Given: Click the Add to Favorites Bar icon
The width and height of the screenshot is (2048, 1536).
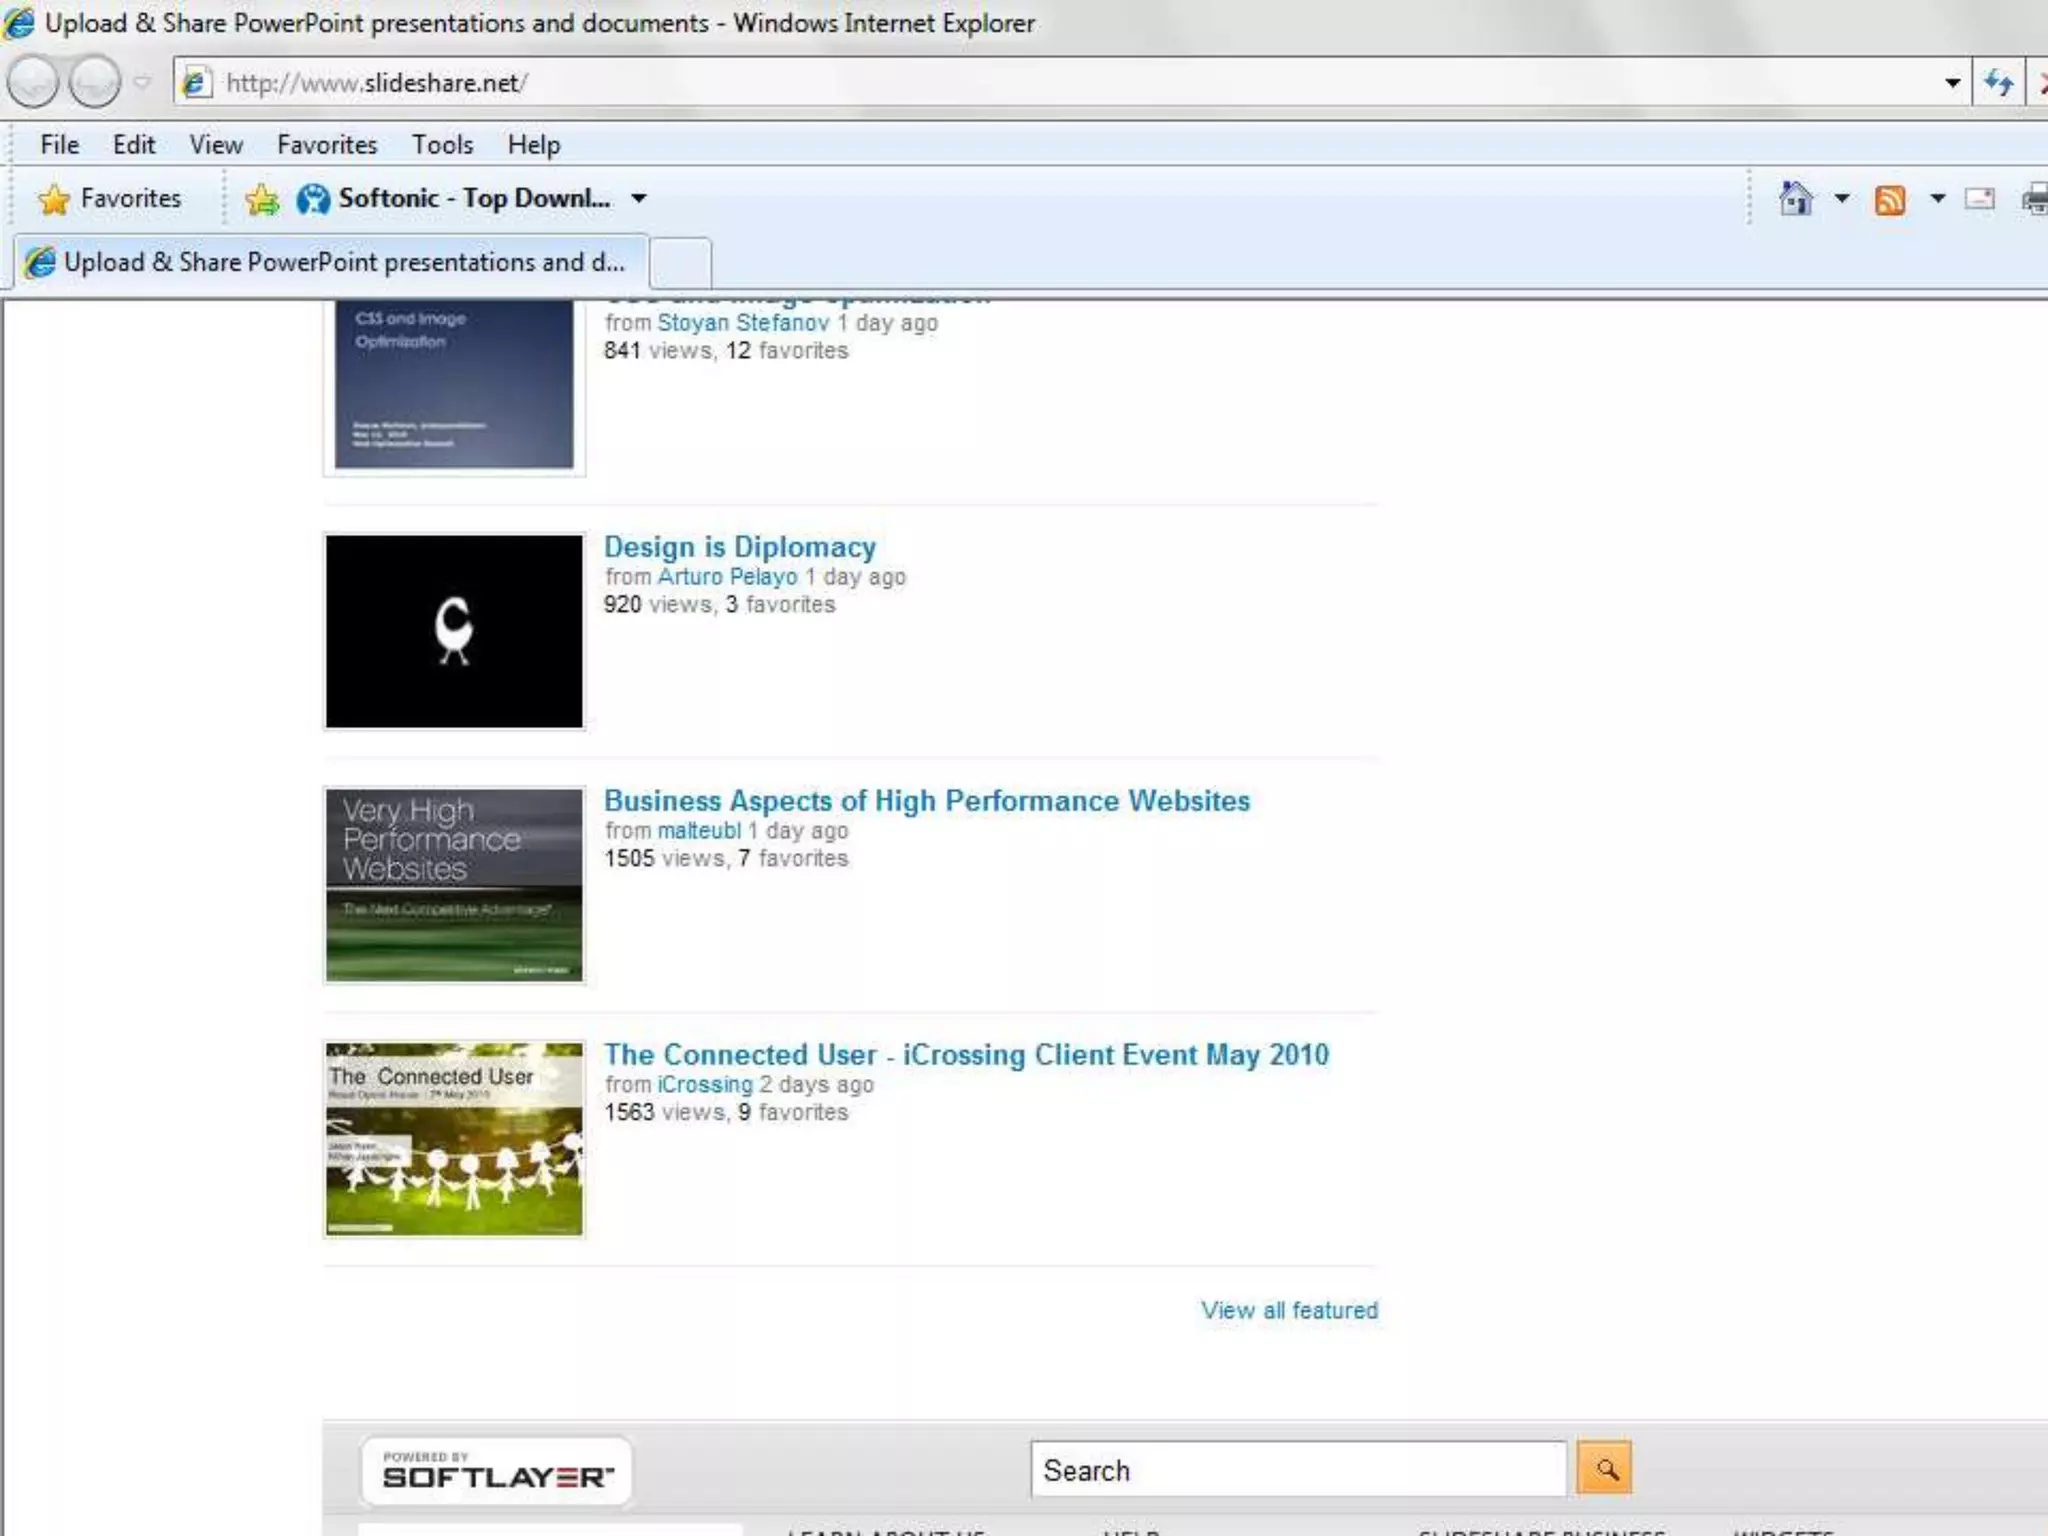Looking at the screenshot, I should [x=262, y=199].
